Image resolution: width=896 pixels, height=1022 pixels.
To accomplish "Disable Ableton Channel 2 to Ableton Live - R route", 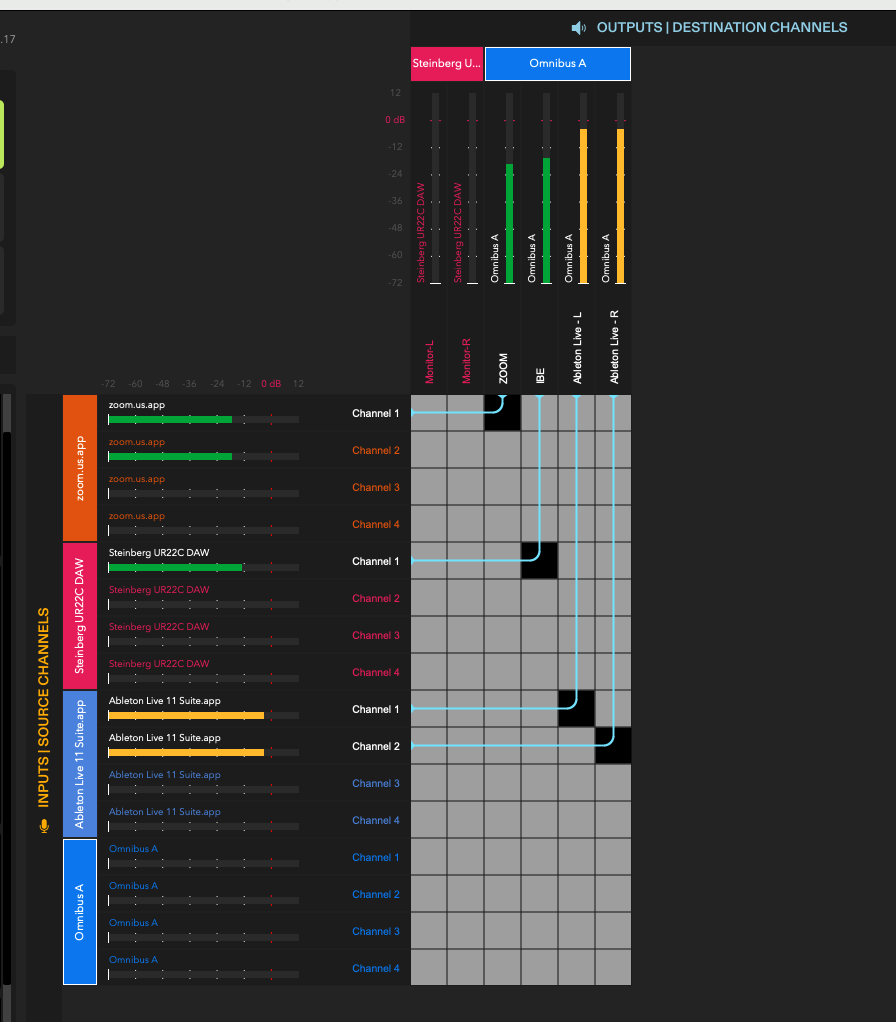I will point(613,746).
